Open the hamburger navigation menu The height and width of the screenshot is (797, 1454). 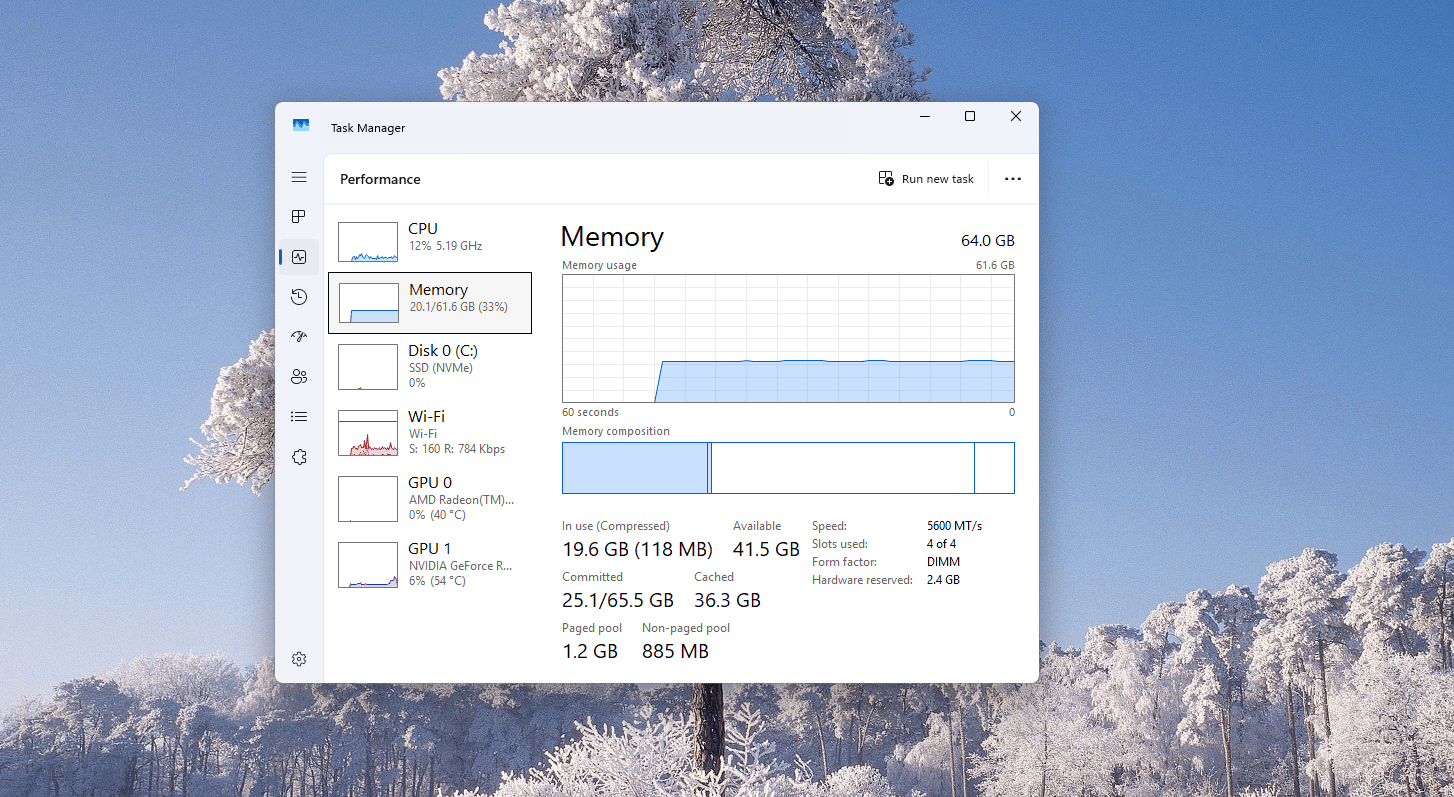(299, 177)
